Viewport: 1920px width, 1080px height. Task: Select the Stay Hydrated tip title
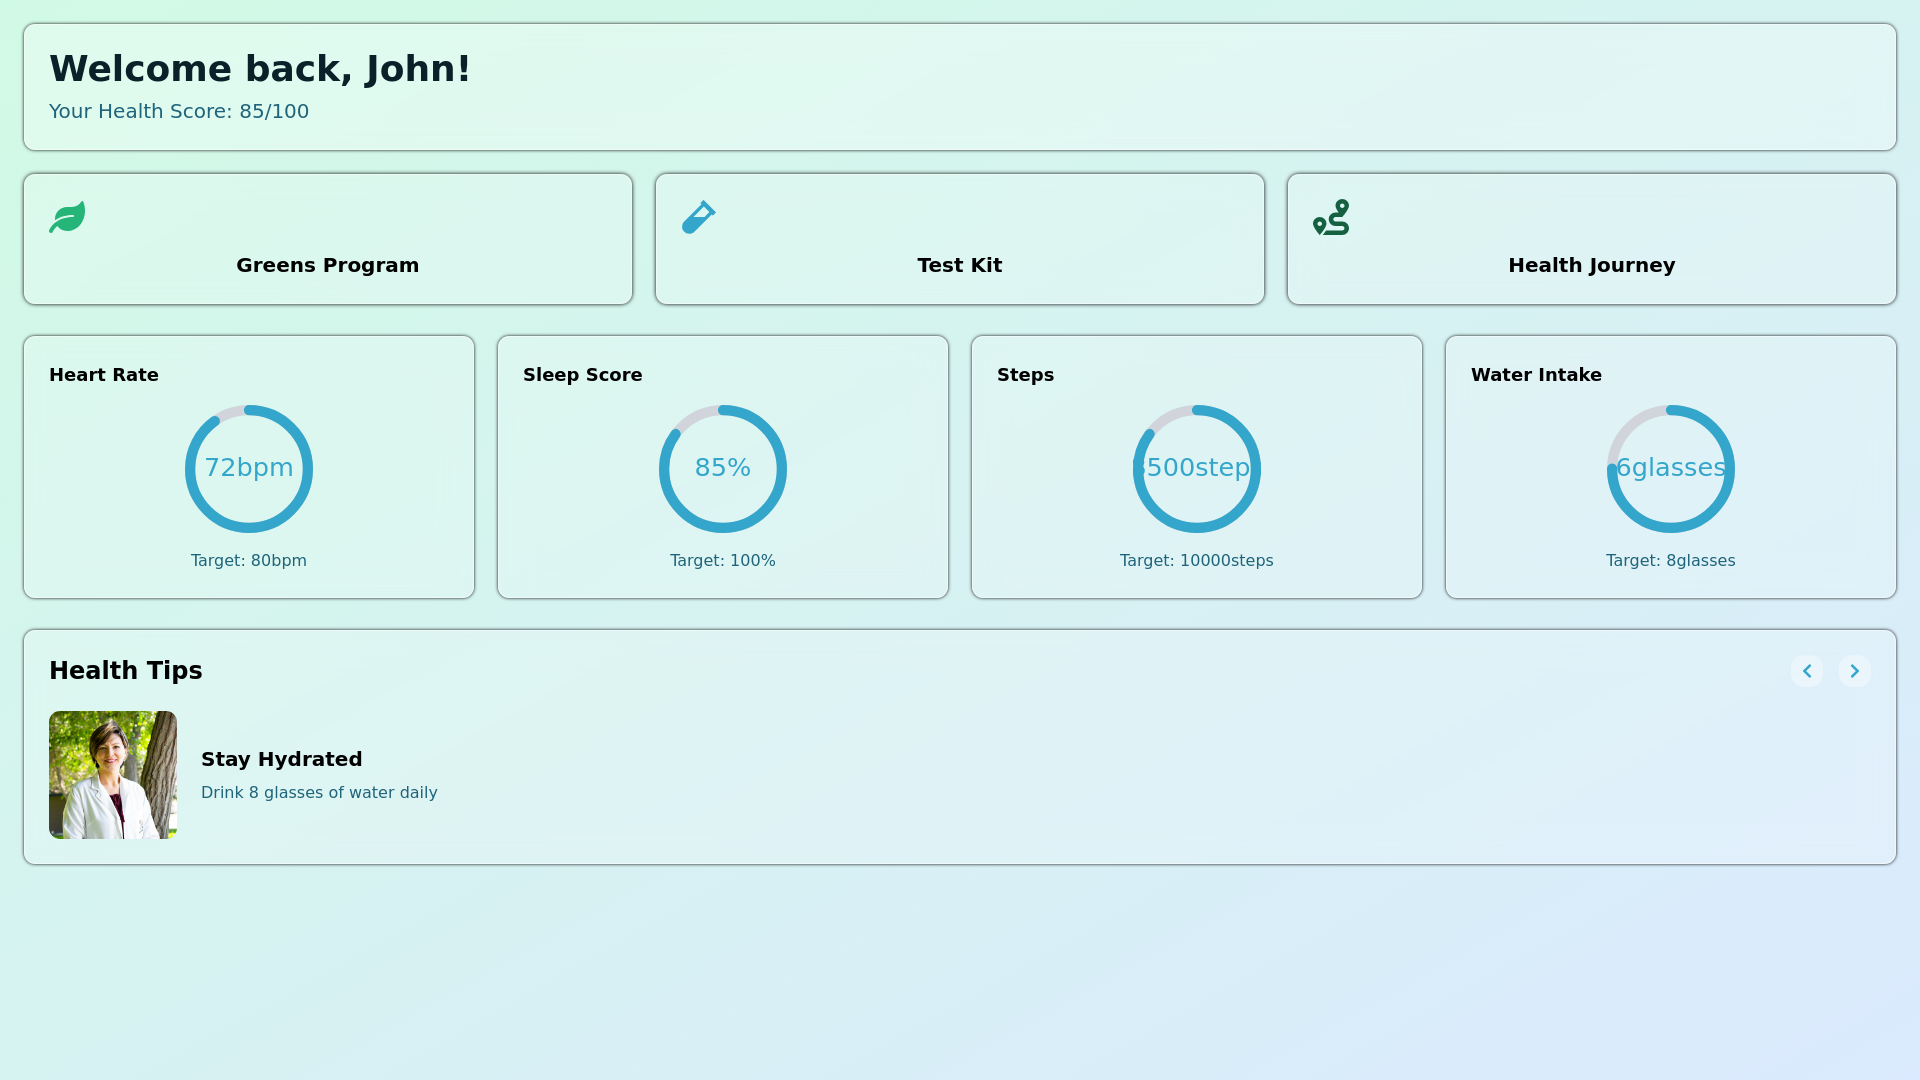tap(281, 759)
